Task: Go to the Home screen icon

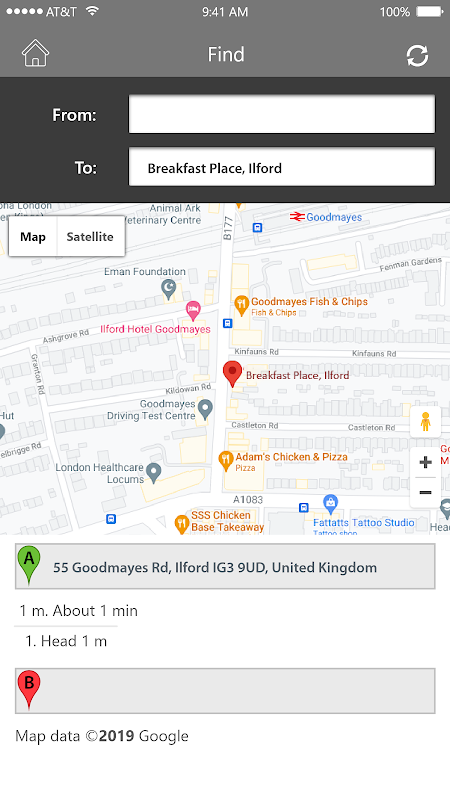Action: pos(35,54)
